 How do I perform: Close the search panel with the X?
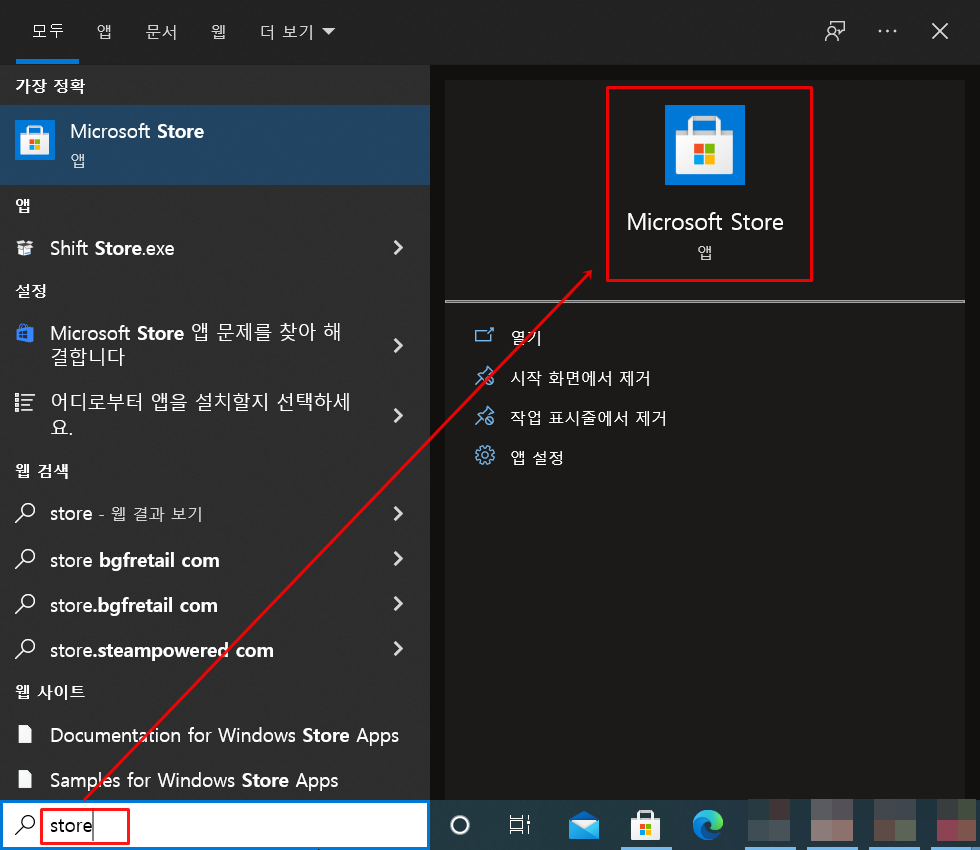tap(940, 31)
